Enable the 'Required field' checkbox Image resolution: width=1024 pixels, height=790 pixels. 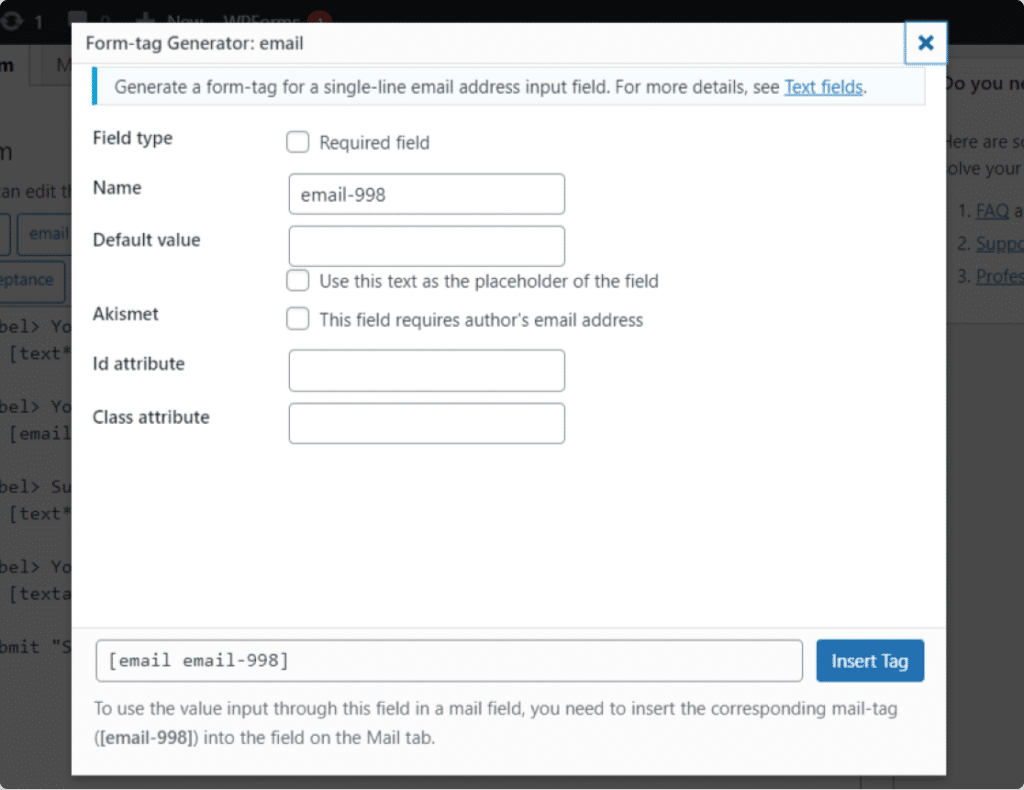coord(297,142)
